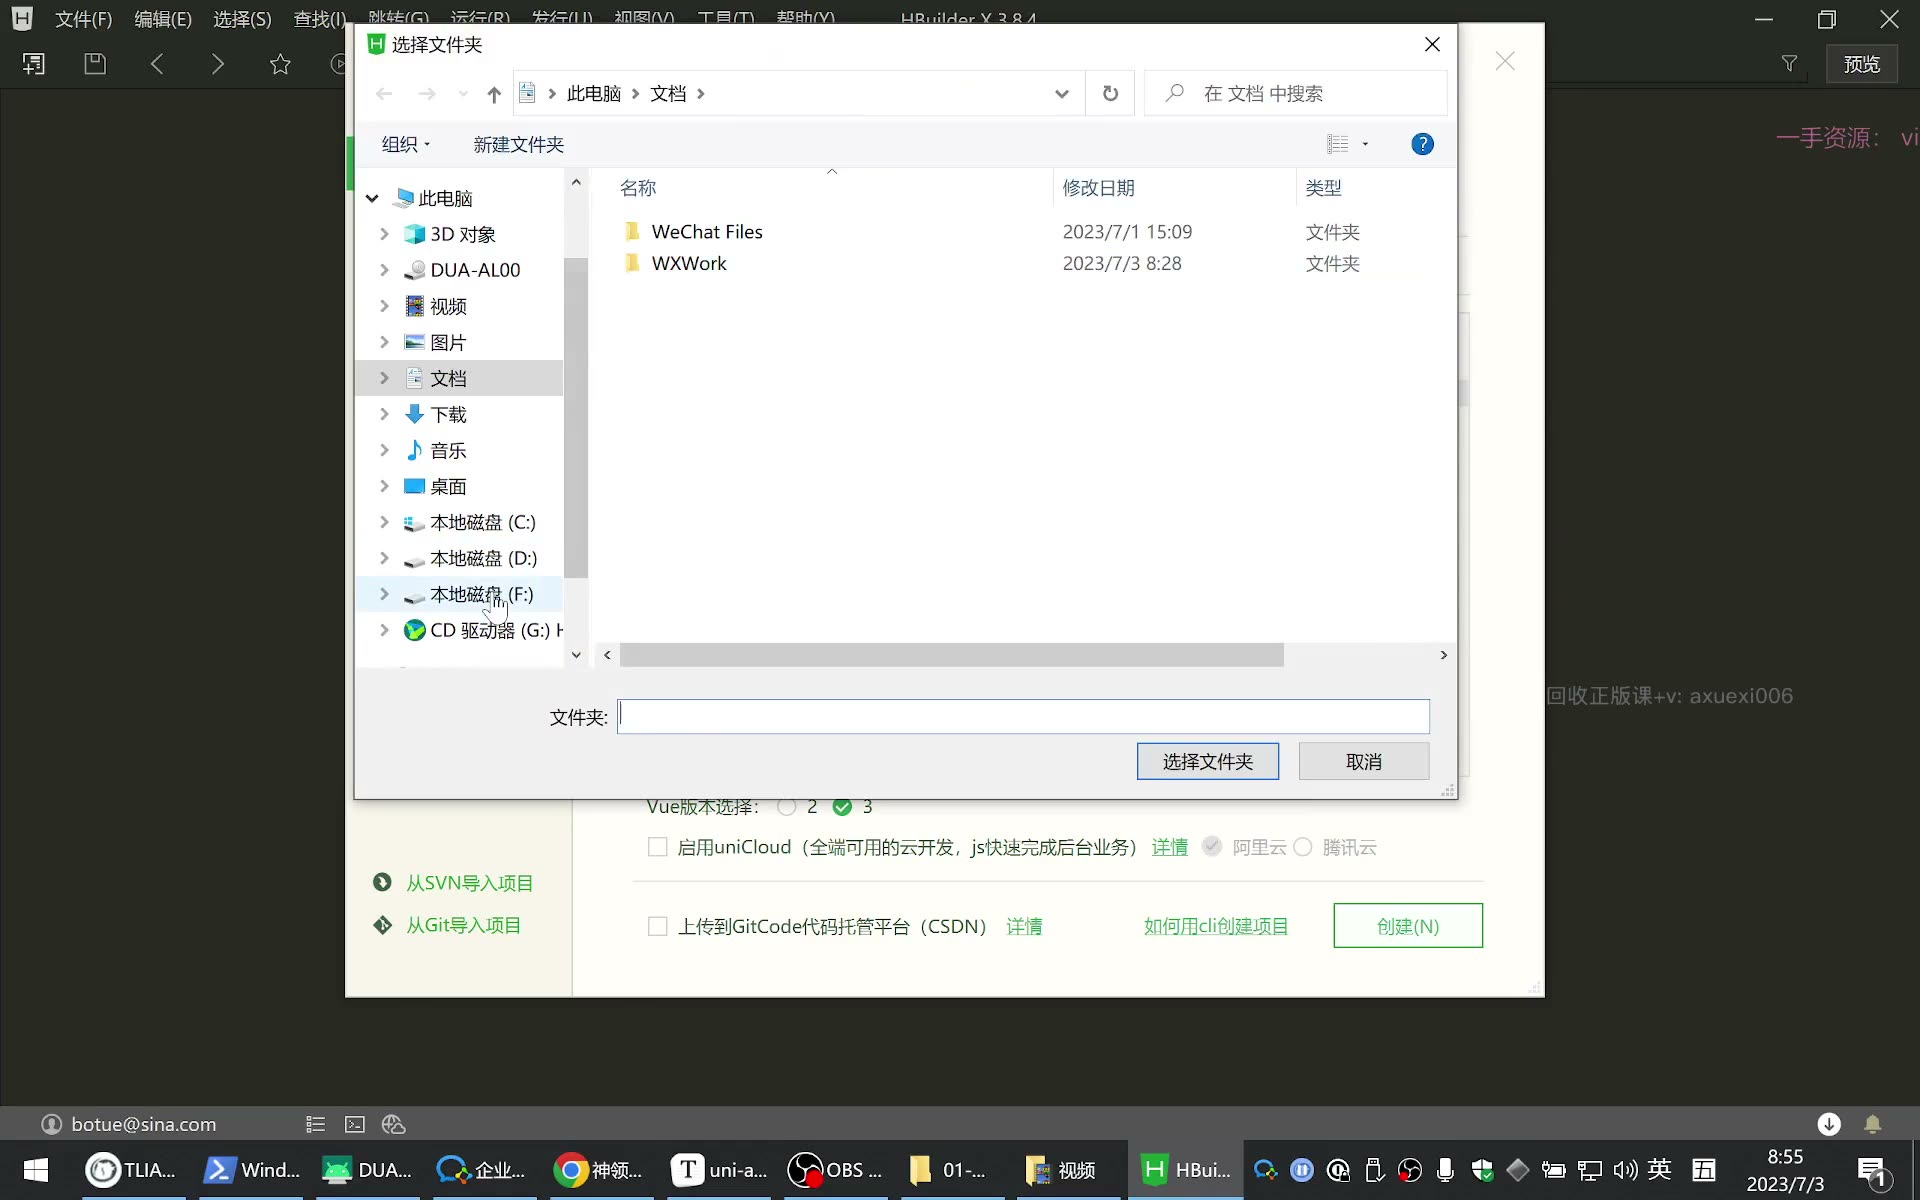
Task: Click the 取消 button
Action: 1364,761
